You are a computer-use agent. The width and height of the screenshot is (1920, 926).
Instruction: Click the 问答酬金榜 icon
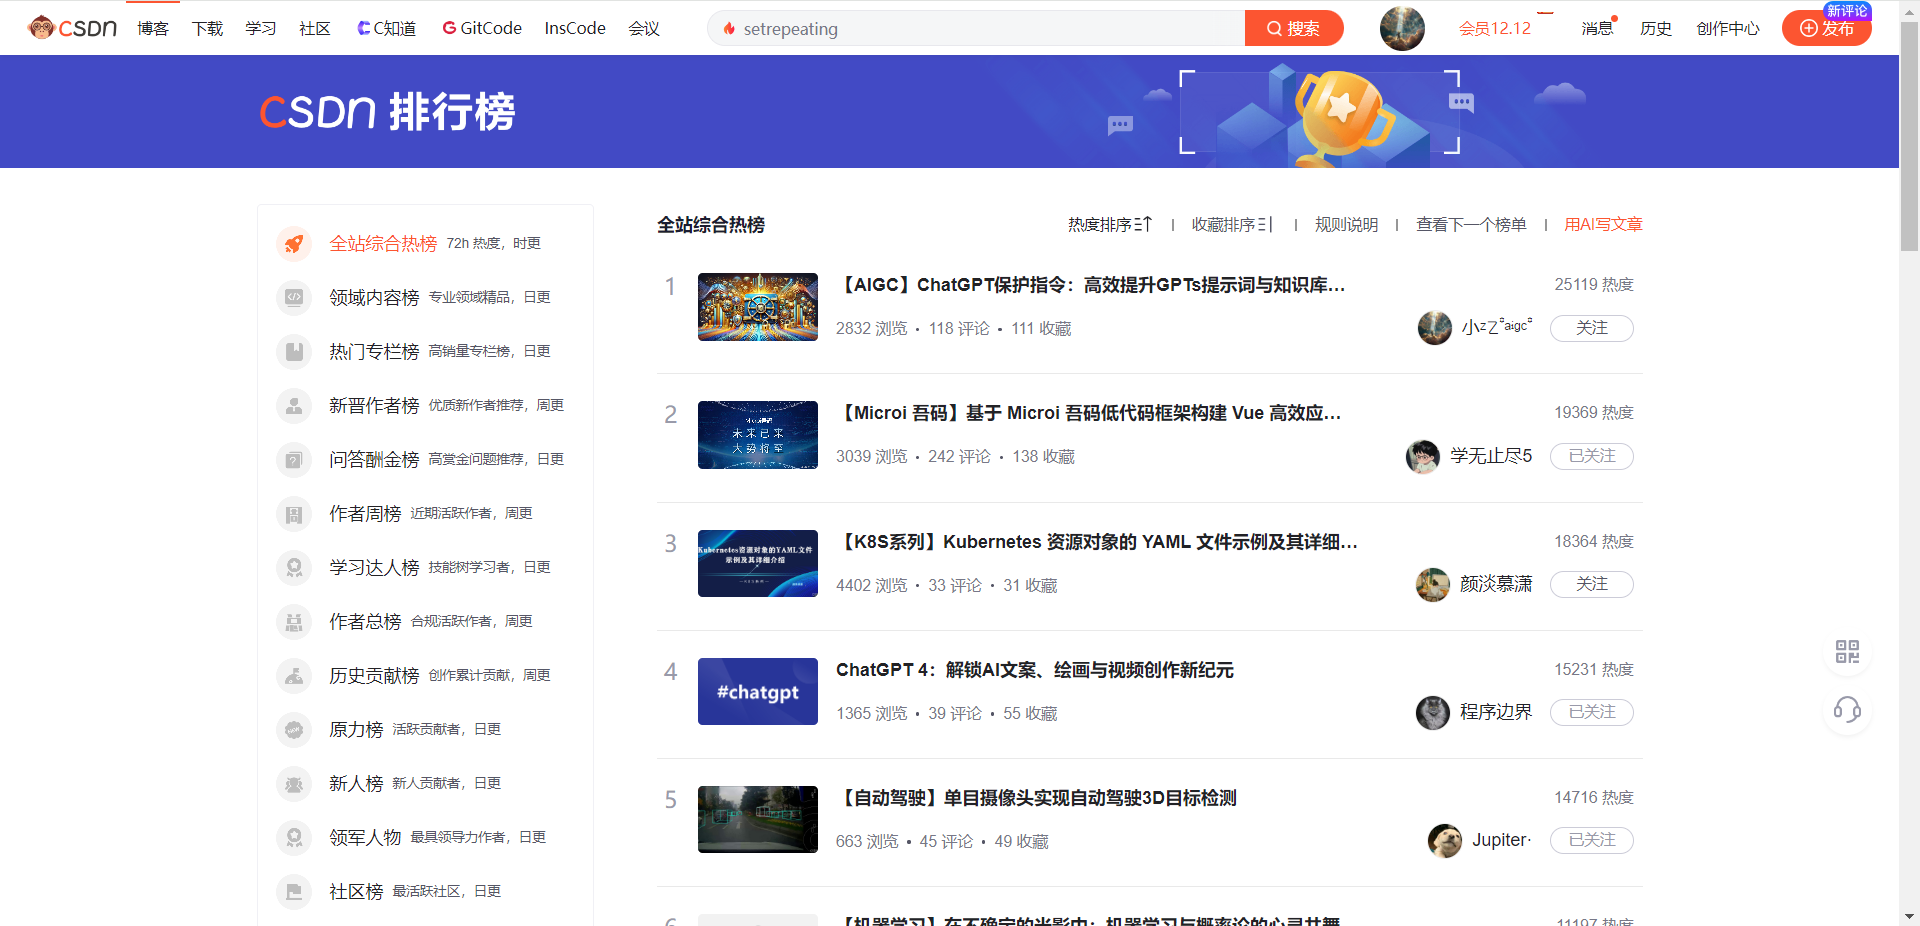tap(294, 459)
